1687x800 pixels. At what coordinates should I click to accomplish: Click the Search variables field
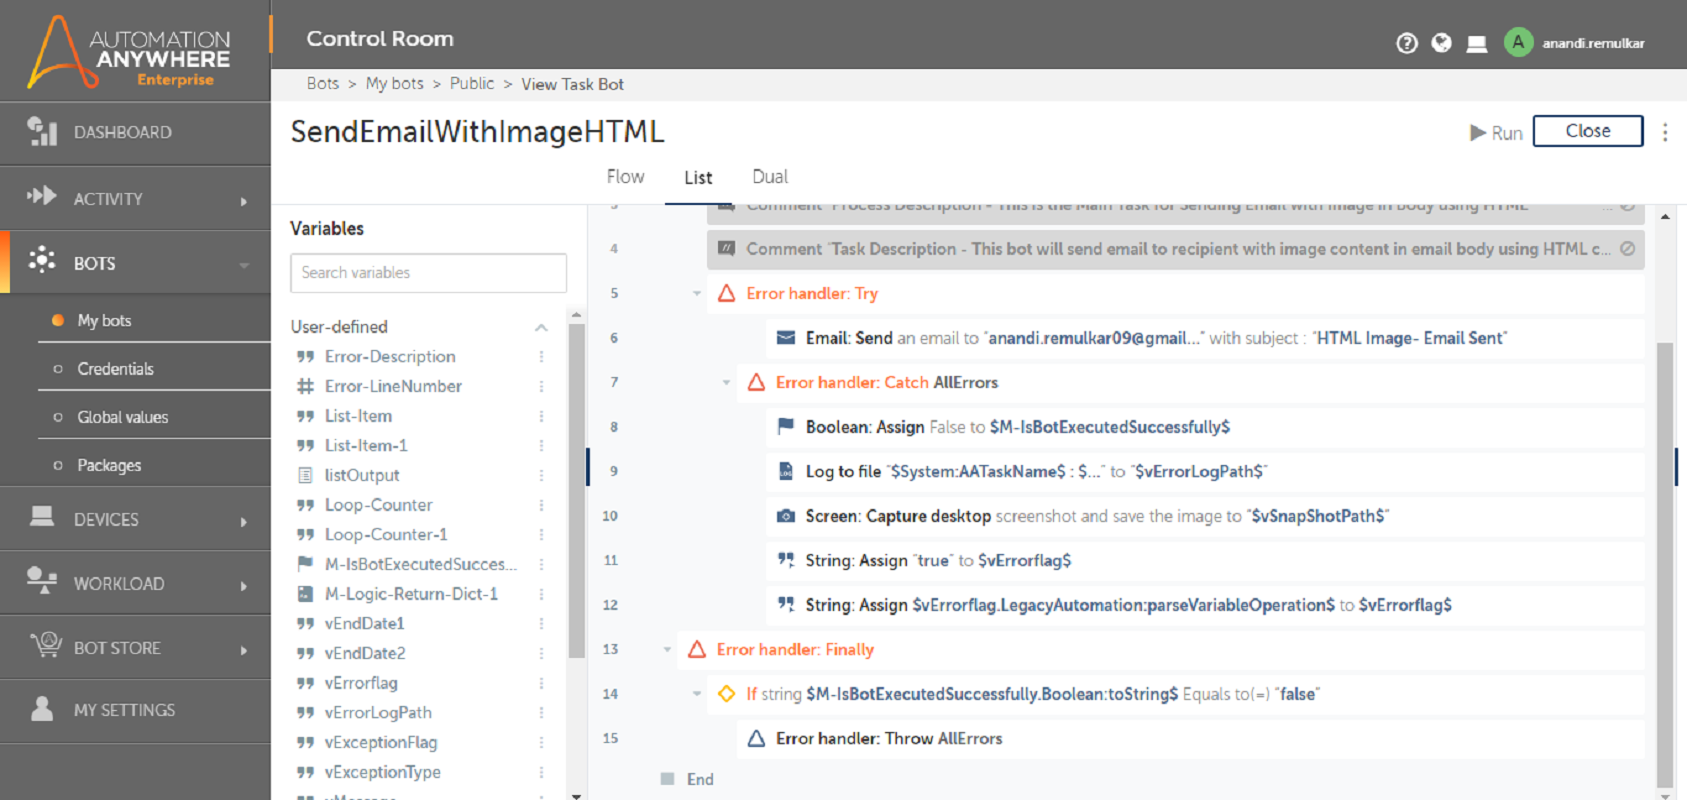click(428, 273)
